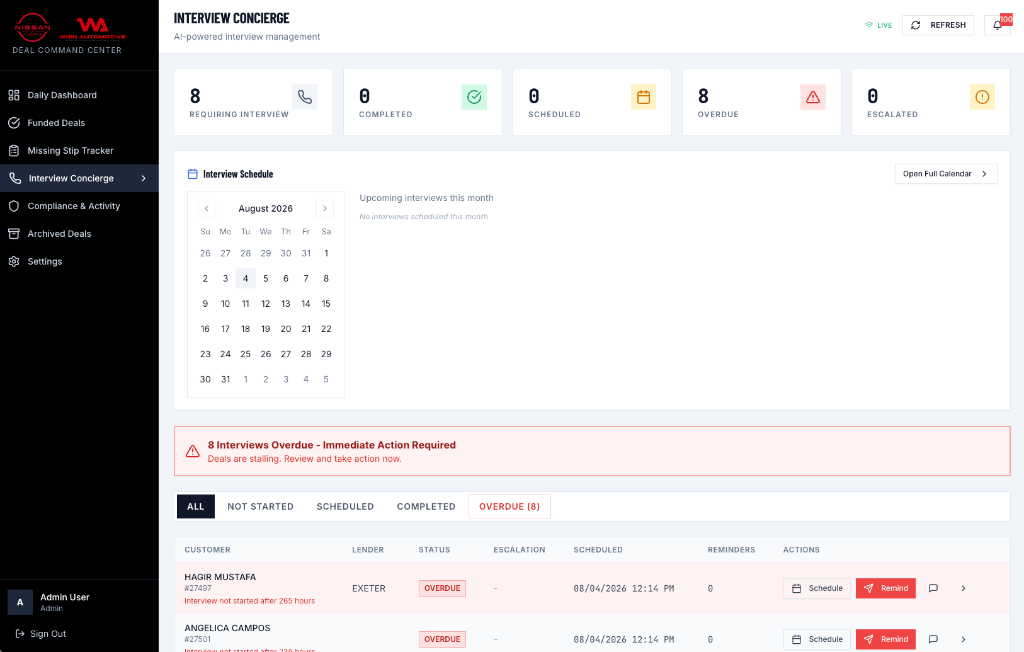Open Archived Deals in the sidebar
1024x652 pixels.
tap(79, 234)
